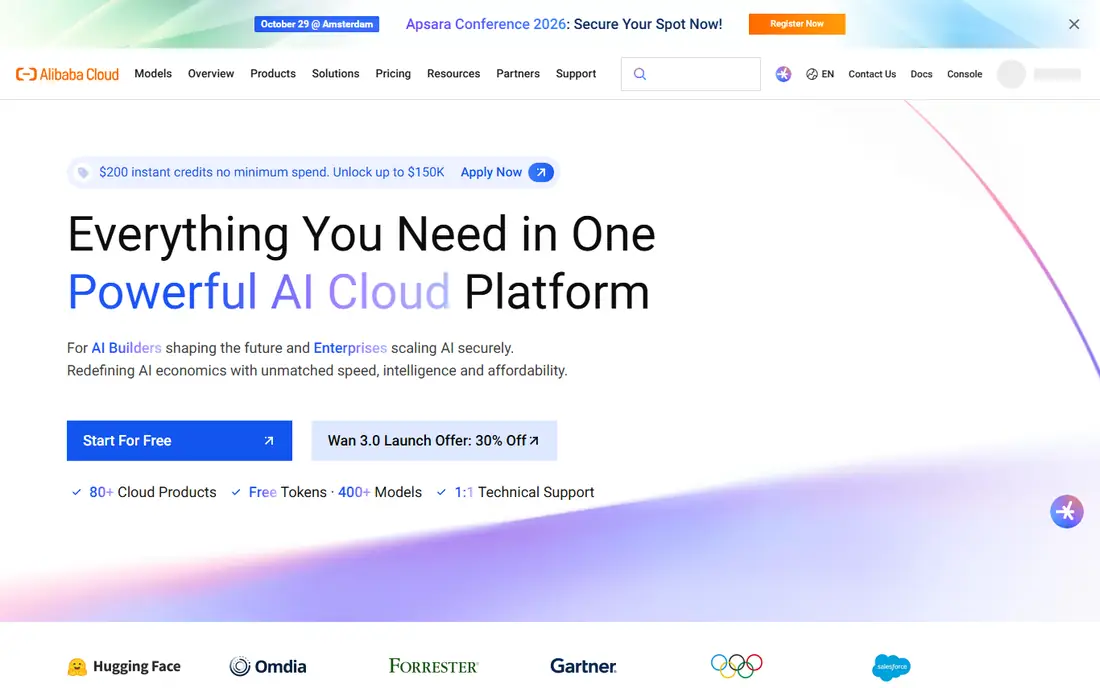Click the 80+ Cloud Products text
The image size is (1100, 688).
click(152, 492)
